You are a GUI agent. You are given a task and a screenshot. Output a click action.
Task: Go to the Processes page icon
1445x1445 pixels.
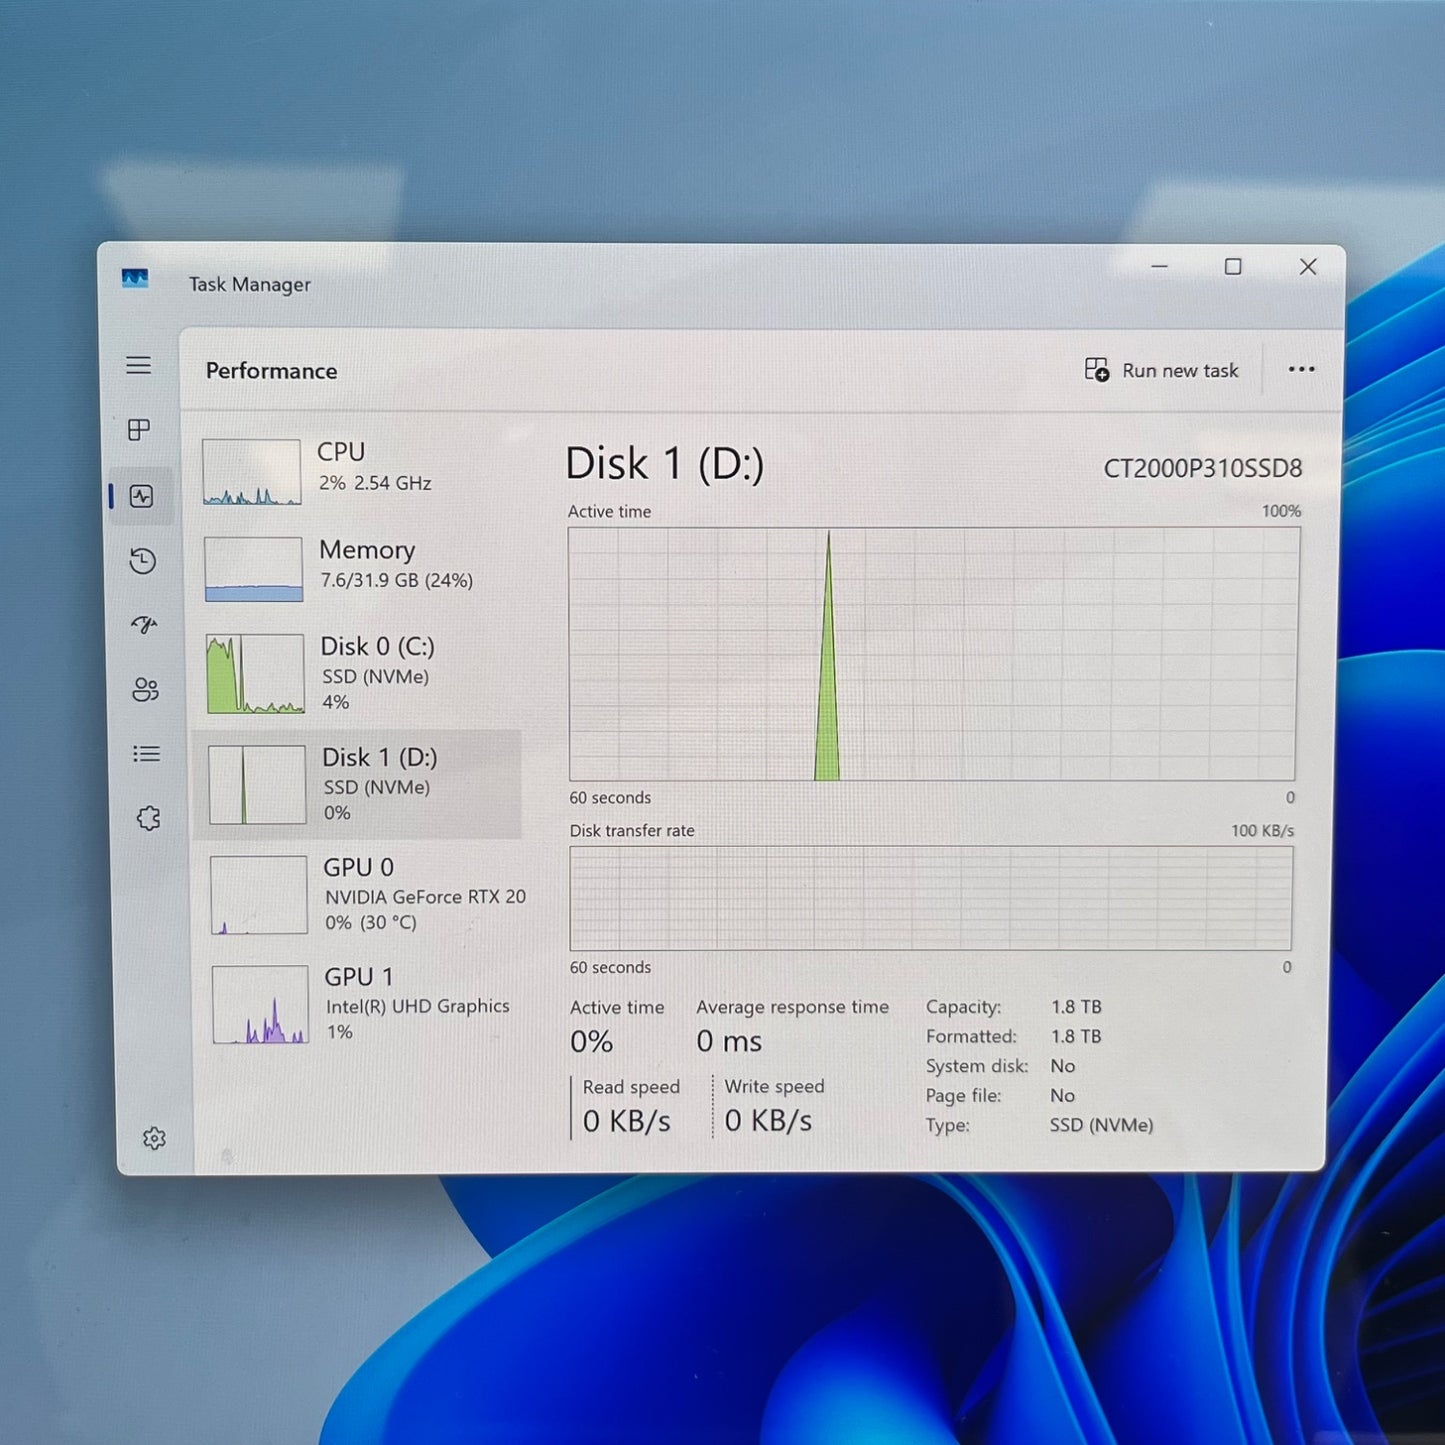(139, 430)
